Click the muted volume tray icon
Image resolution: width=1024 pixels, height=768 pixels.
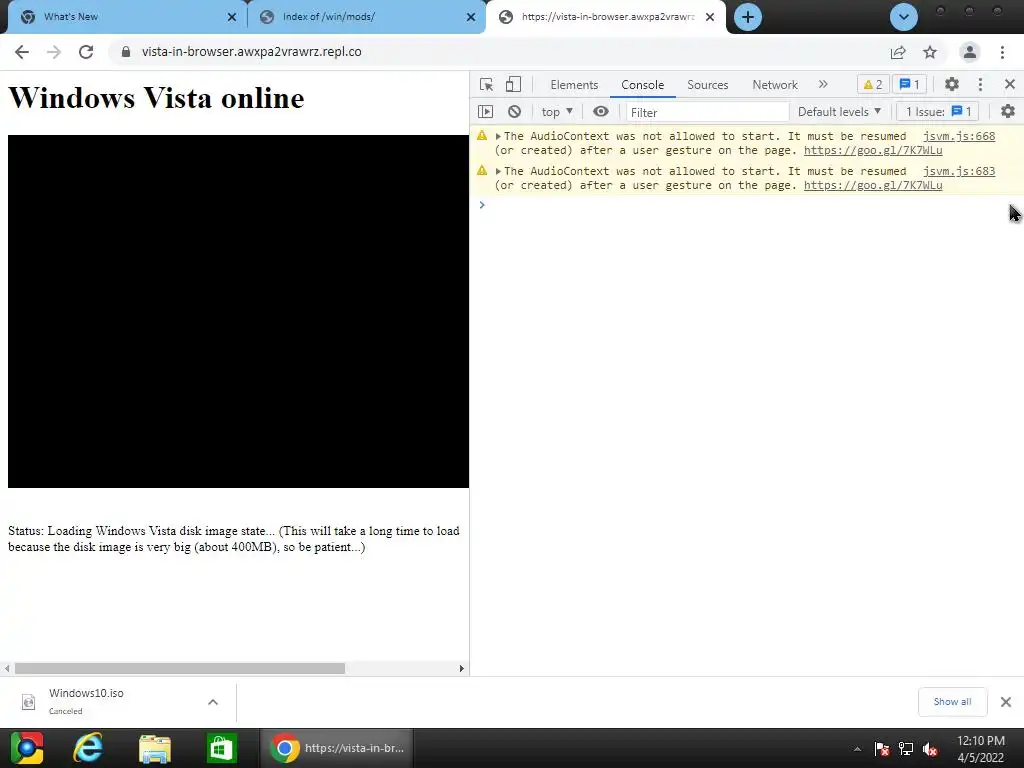[x=930, y=749]
